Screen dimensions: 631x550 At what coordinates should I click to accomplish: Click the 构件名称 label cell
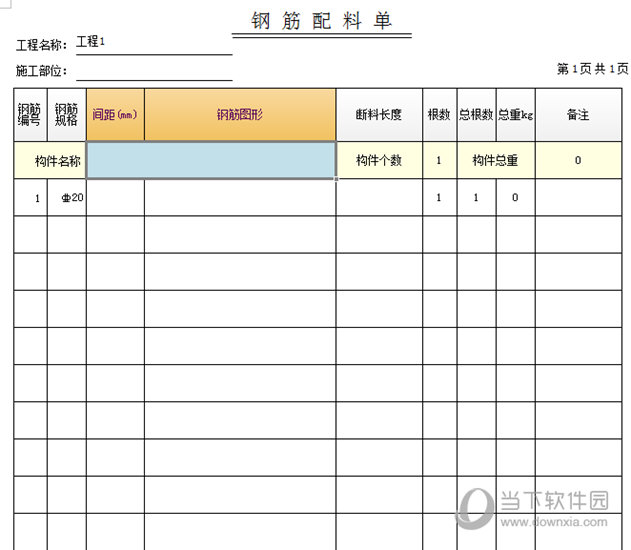coord(50,160)
